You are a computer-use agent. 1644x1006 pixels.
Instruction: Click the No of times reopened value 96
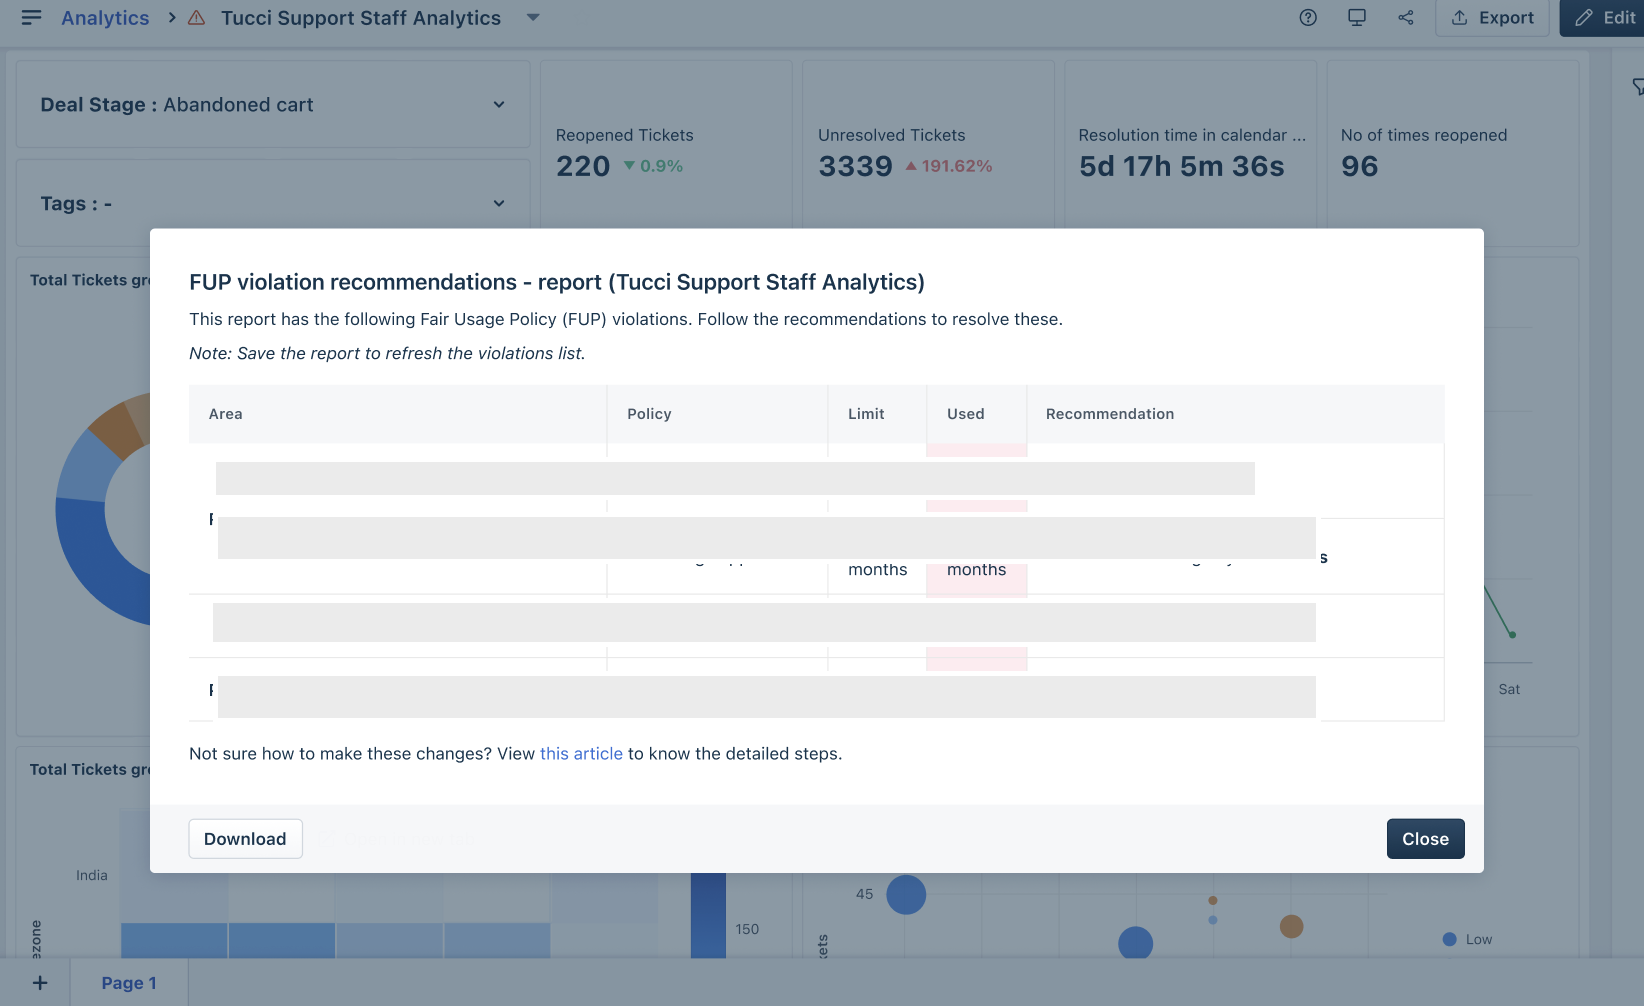(1359, 166)
